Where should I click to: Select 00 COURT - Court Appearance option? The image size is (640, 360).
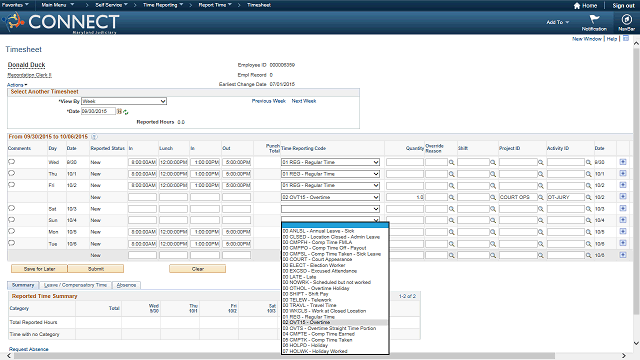pos(335,260)
